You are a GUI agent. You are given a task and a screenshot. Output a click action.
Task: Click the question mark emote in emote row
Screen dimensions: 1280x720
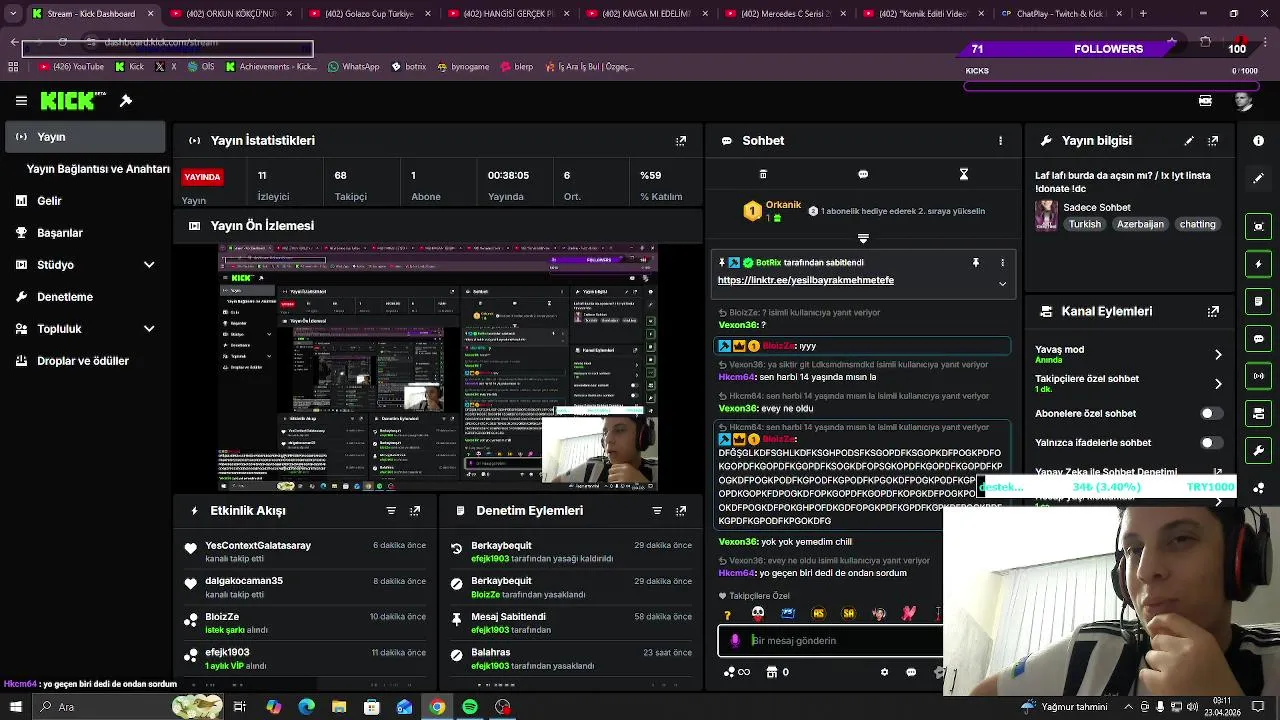coord(727,614)
